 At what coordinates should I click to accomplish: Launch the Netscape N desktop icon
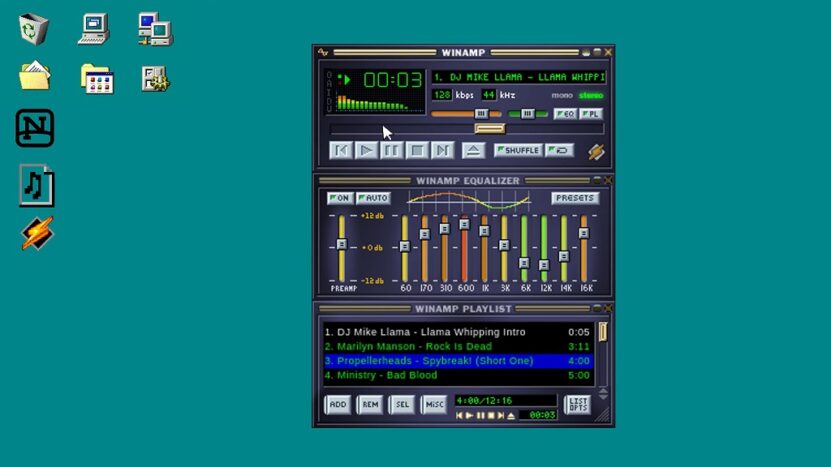click(35, 128)
